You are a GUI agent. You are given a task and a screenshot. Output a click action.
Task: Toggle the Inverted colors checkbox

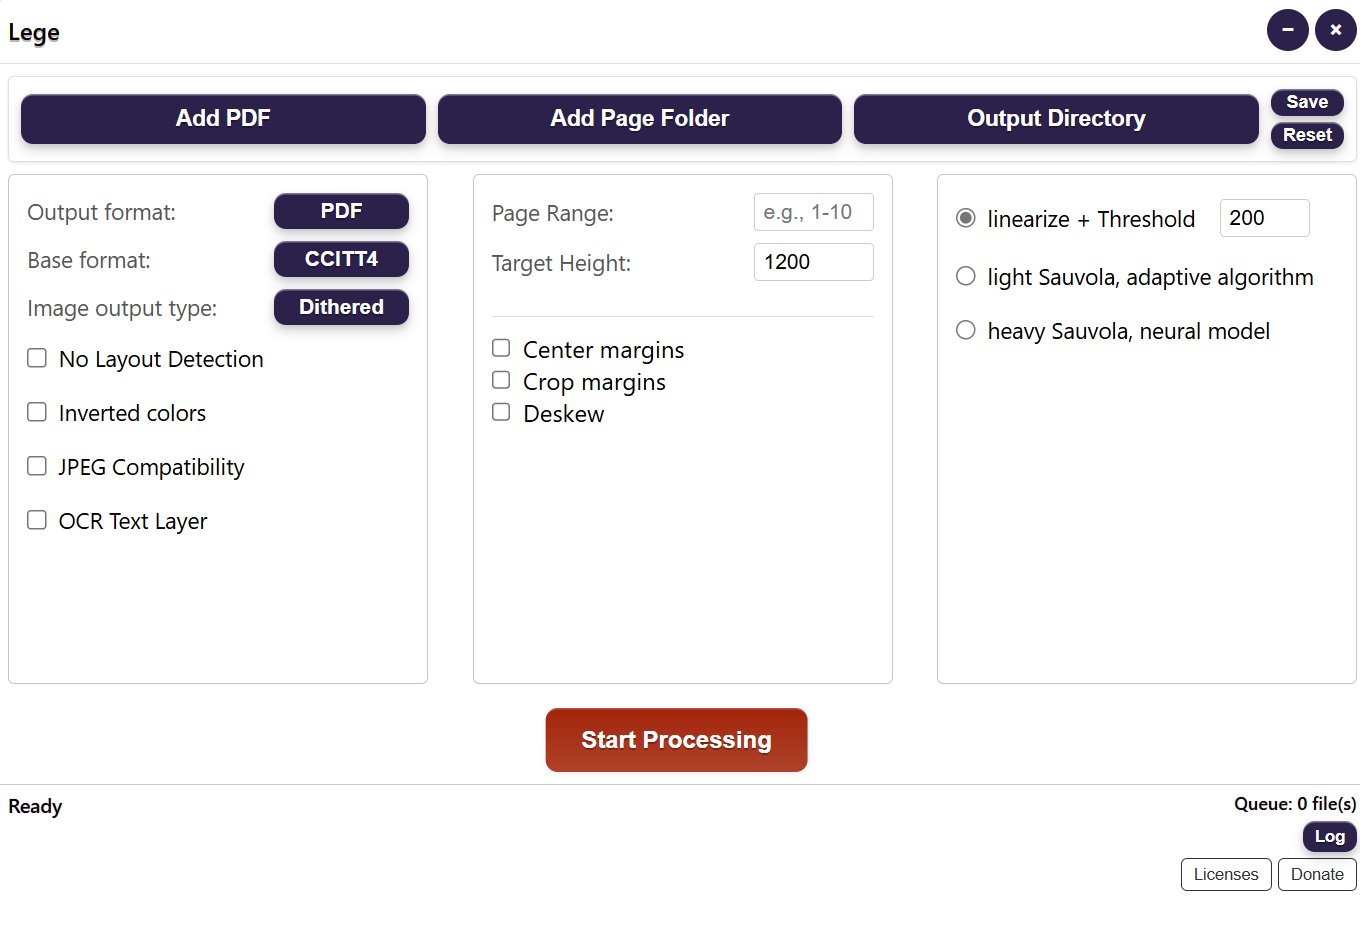click(x=37, y=412)
